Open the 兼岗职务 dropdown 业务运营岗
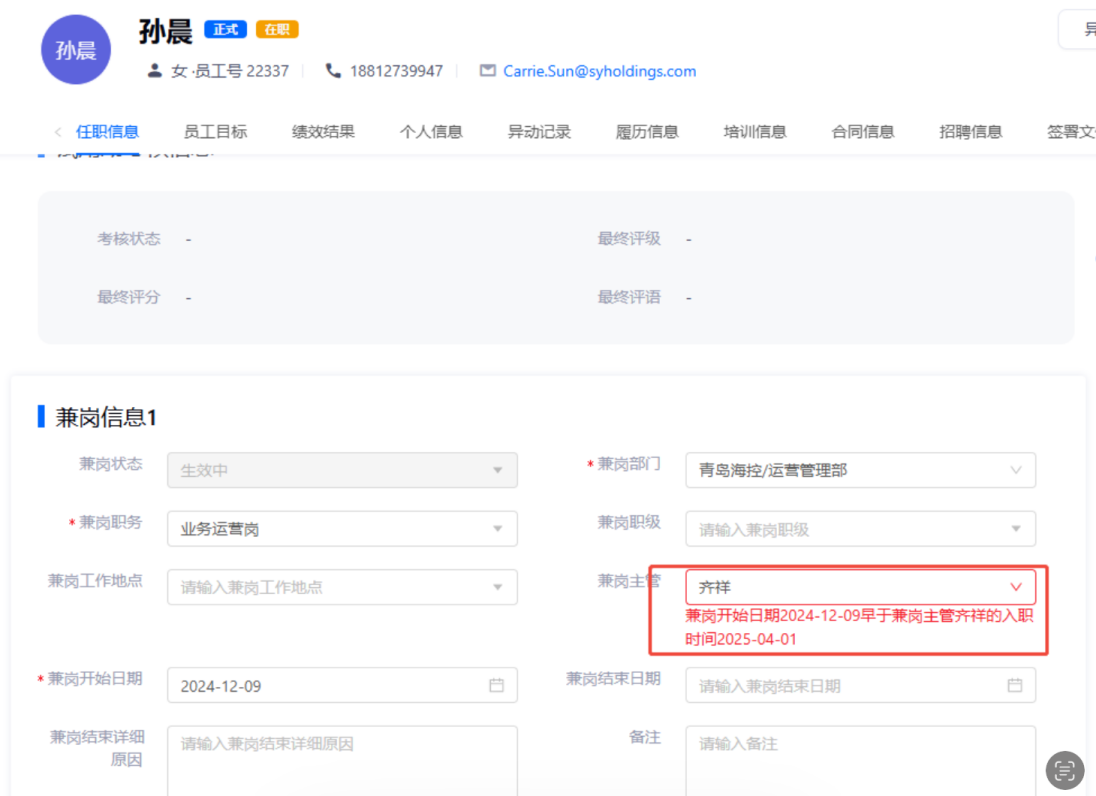Screen dimensions: 1096x796 pyautogui.click(x=342, y=529)
